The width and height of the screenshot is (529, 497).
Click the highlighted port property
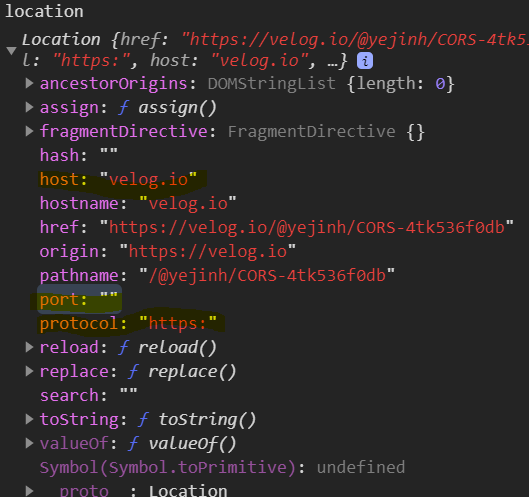point(79,300)
